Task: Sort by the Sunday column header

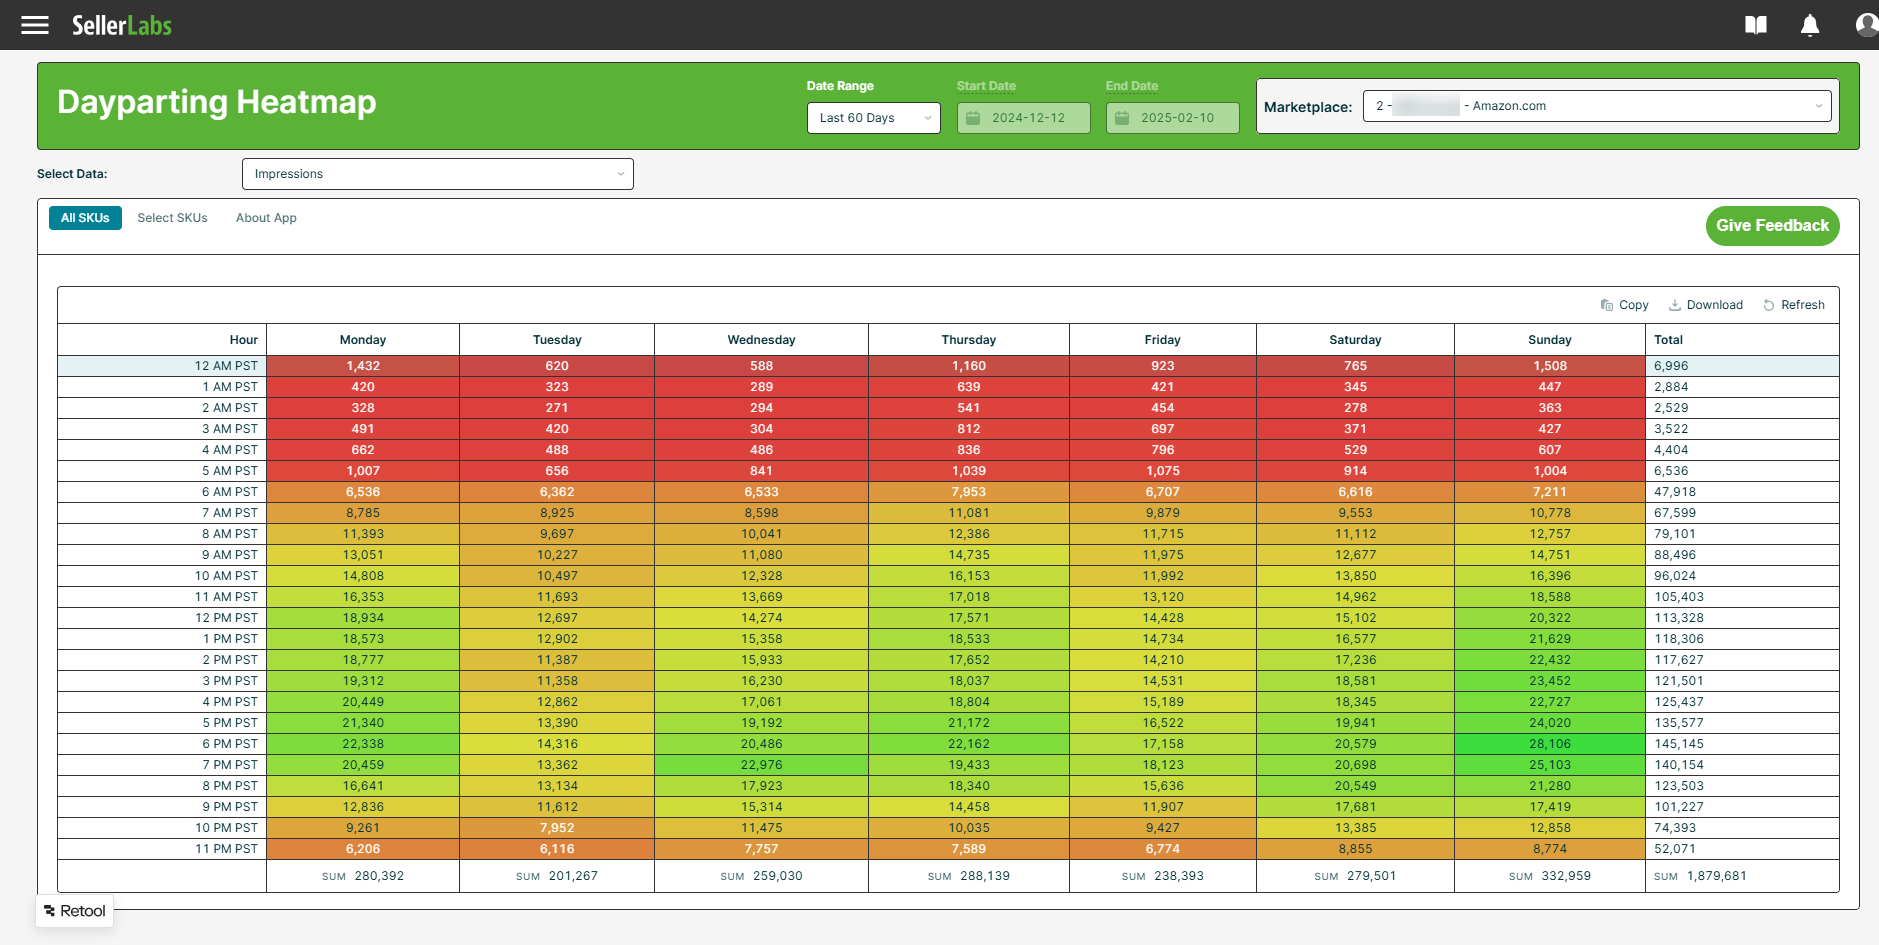Action: point(1550,340)
